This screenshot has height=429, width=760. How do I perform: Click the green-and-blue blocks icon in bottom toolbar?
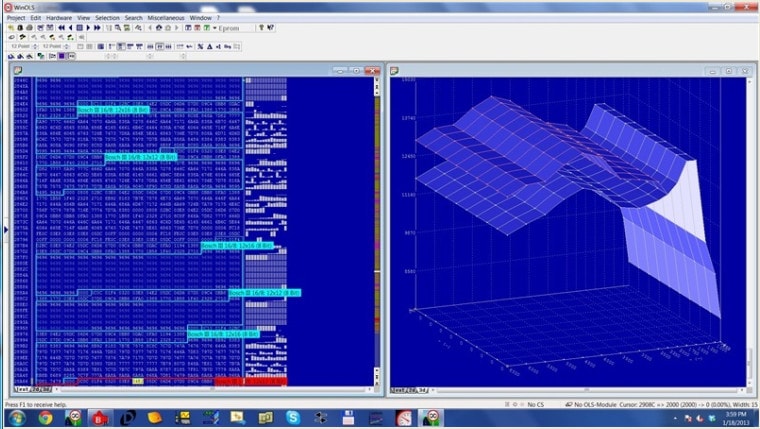(x=41, y=56)
